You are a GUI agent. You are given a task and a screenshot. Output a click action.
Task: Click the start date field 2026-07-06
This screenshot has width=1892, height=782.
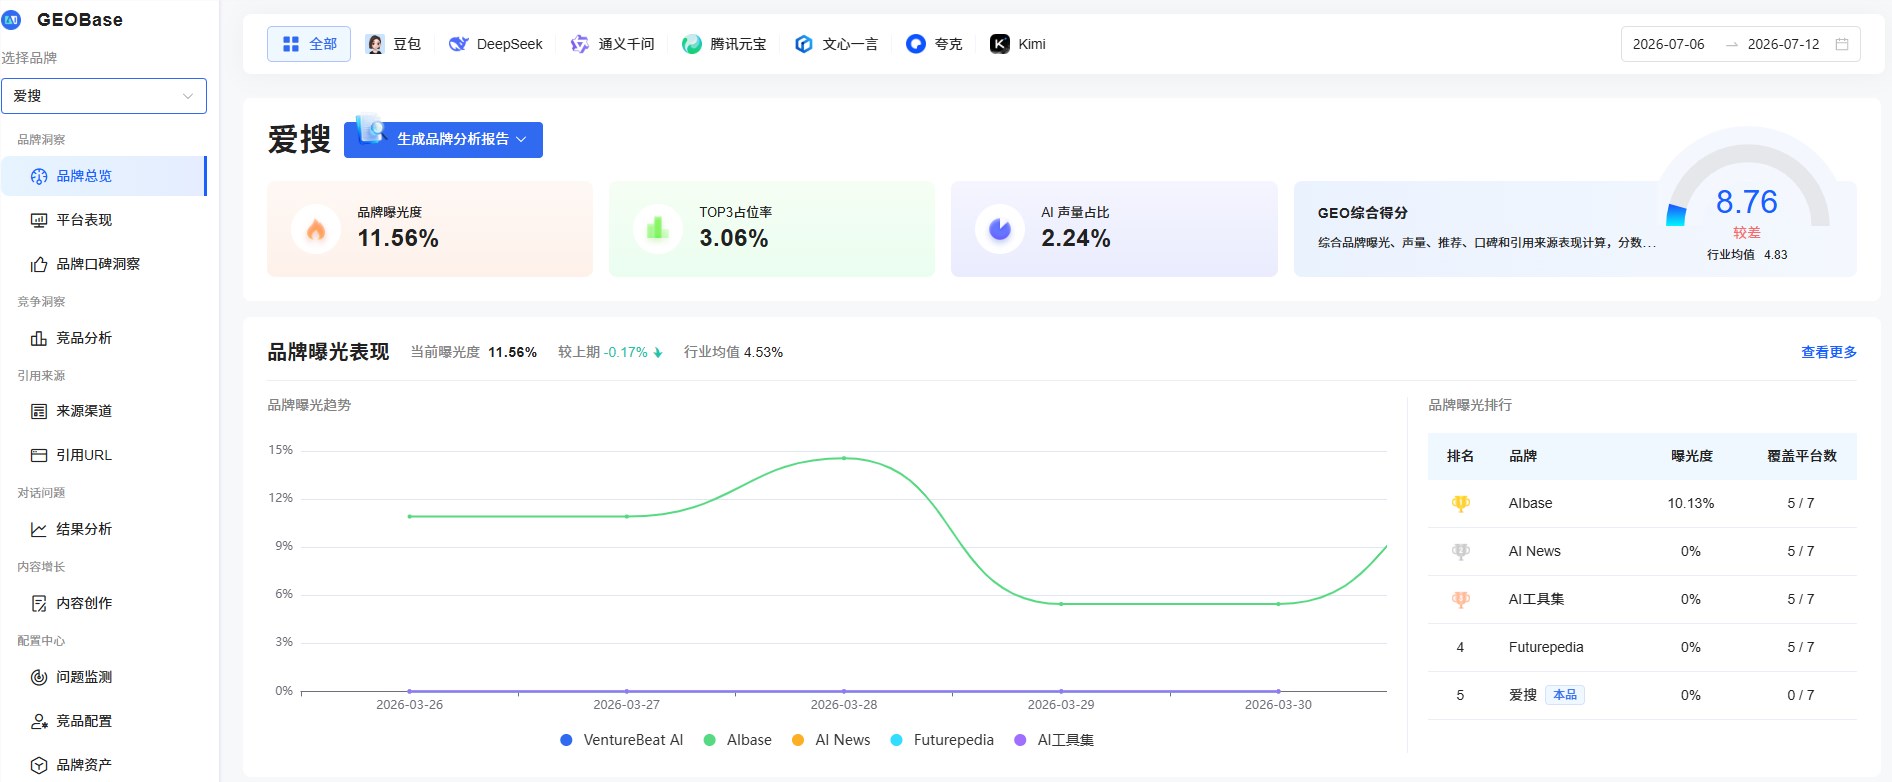point(1668,44)
